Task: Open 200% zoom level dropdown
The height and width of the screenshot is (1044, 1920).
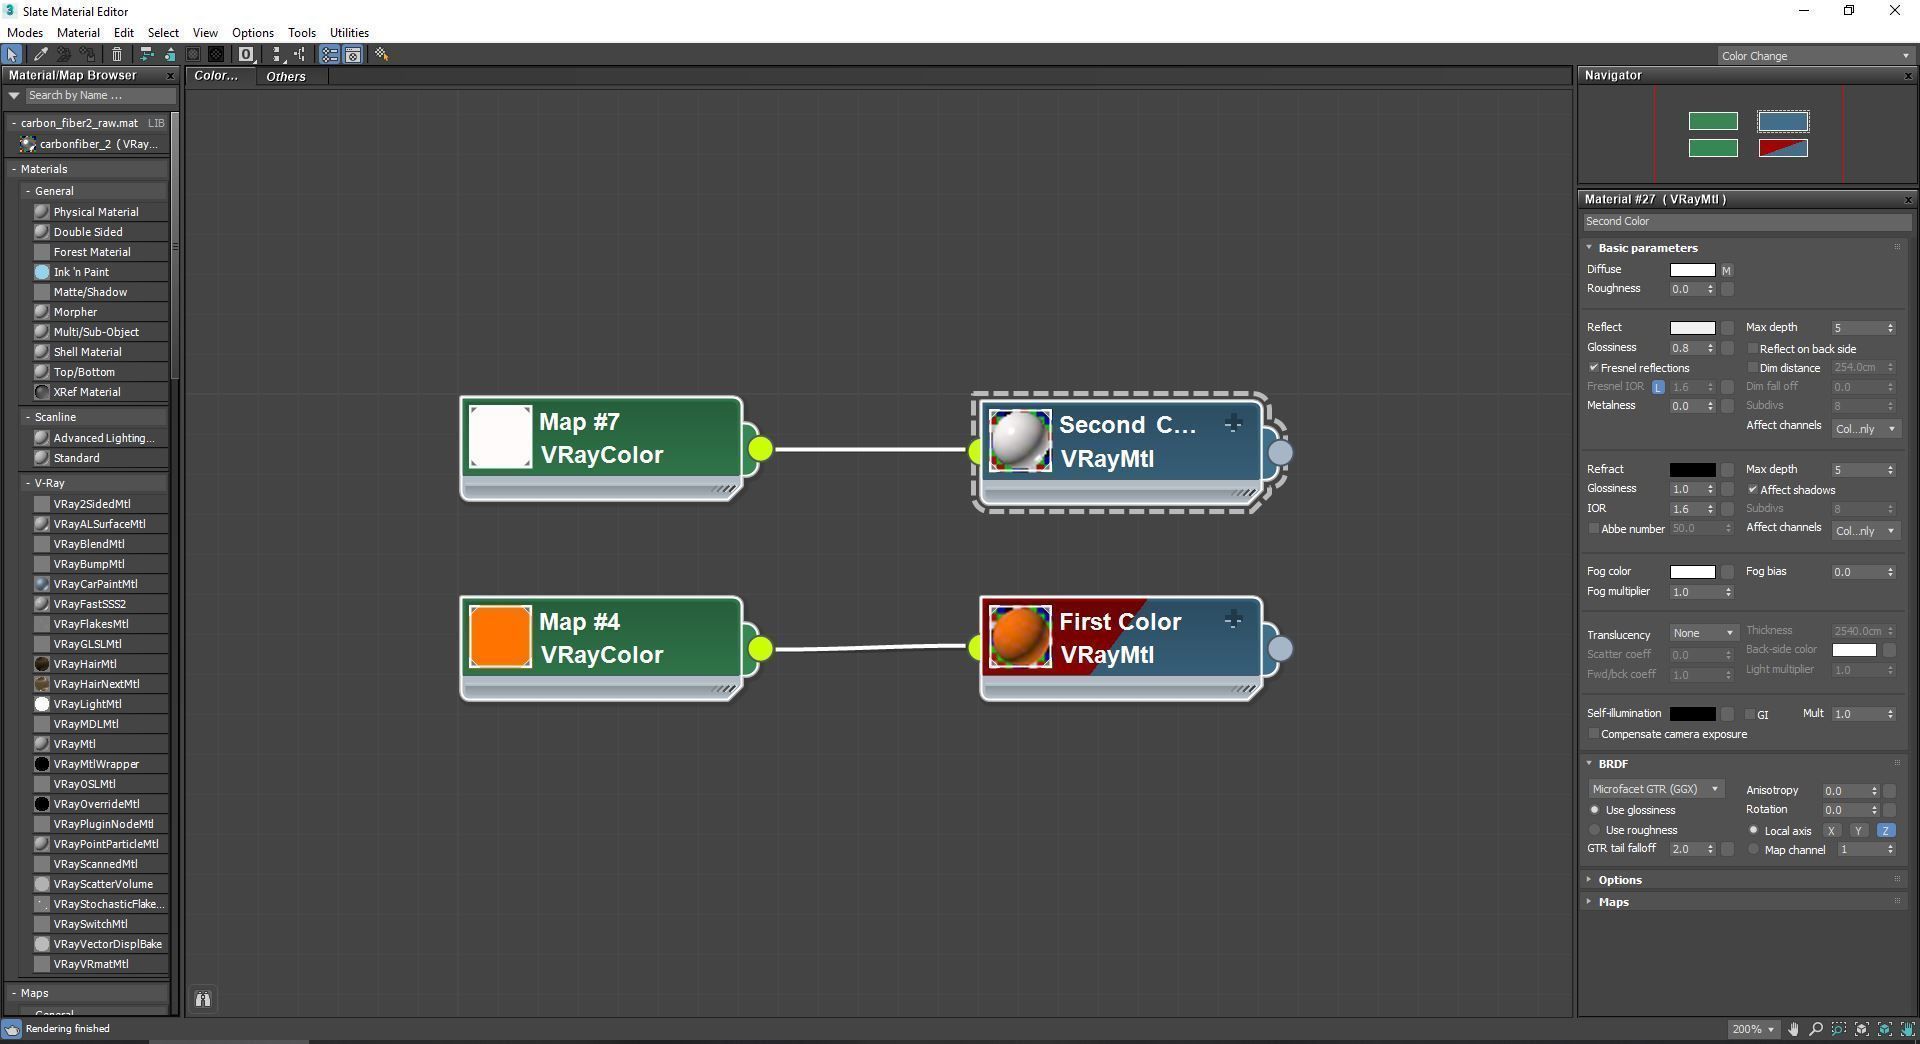Action: coord(1753,1029)
